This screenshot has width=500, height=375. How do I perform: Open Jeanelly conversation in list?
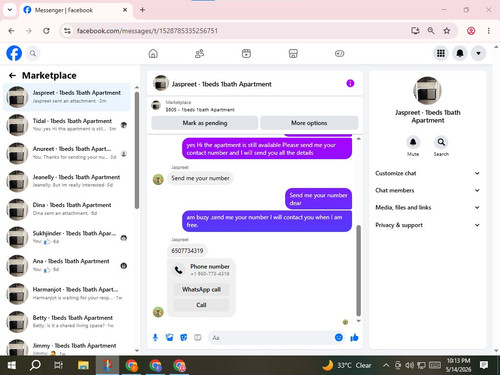(67, 181)
